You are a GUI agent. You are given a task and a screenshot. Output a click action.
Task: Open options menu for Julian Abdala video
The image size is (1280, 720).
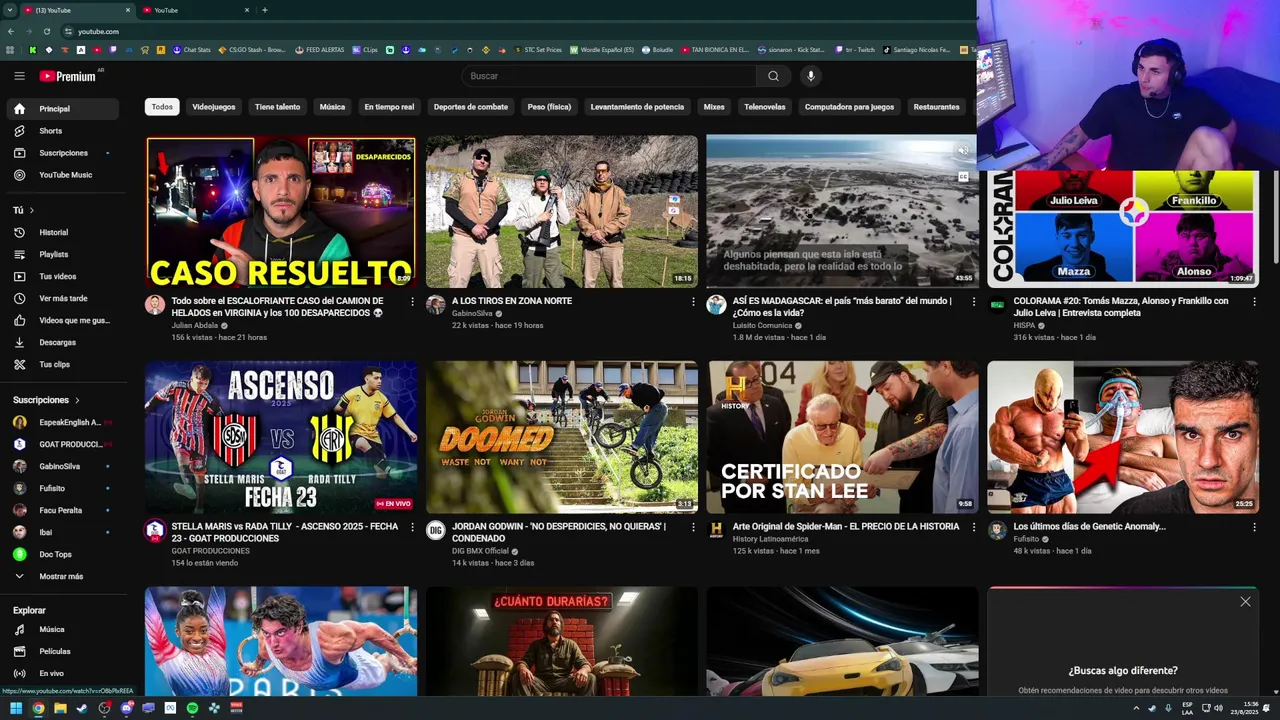pos(412,302)
